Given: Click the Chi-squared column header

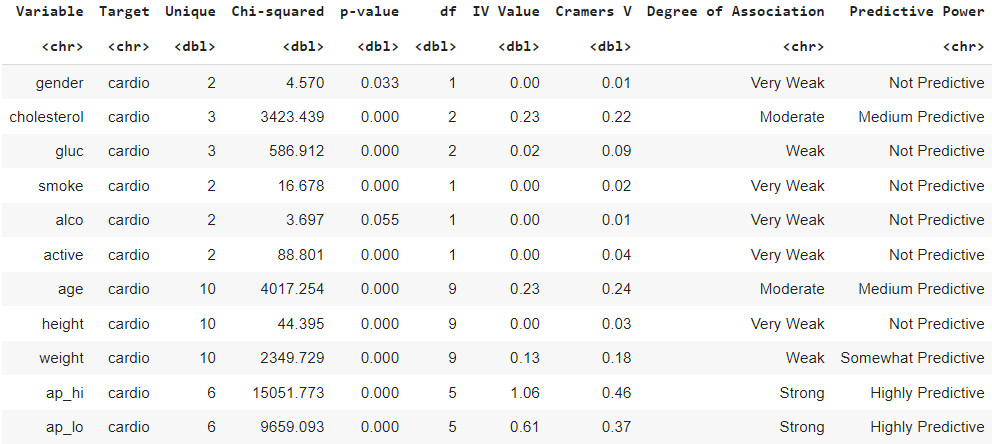Looking at the screenshot, I should pyautogui.click(x=277, y=12).
